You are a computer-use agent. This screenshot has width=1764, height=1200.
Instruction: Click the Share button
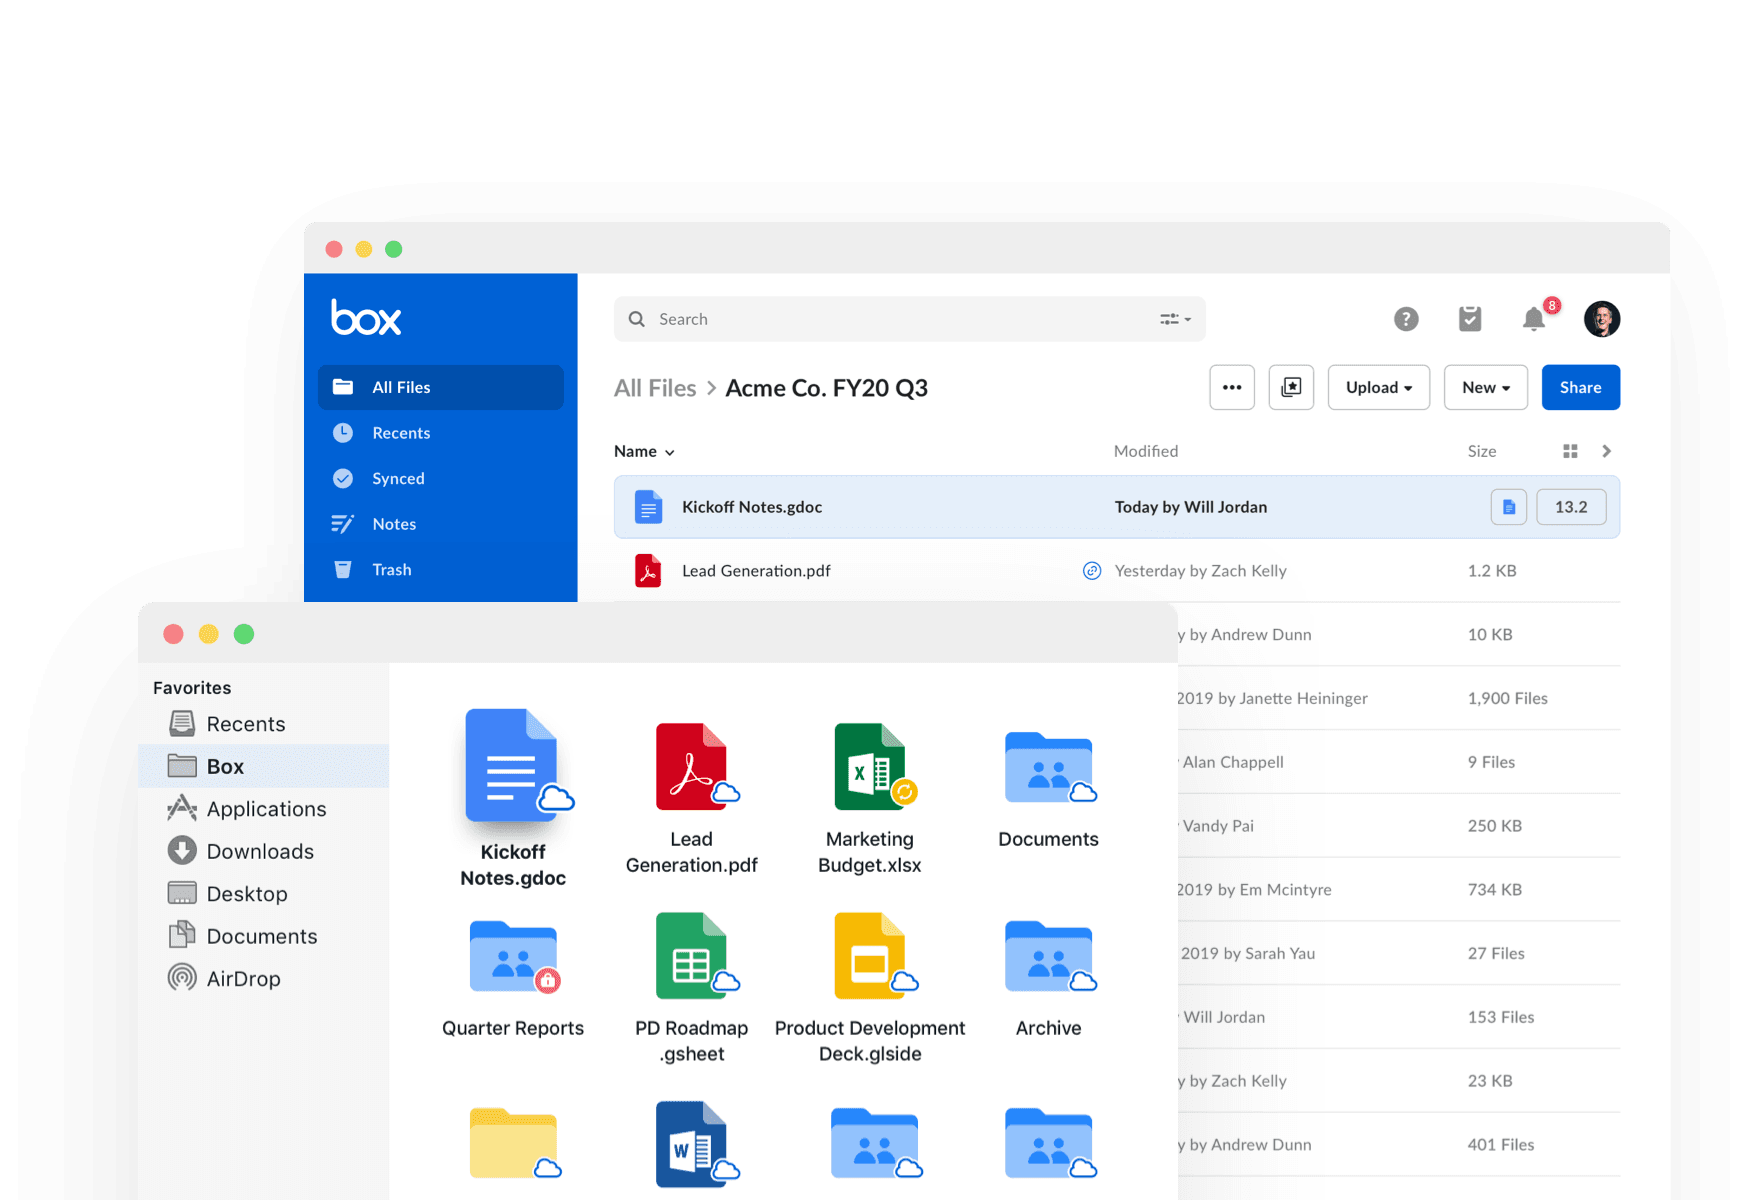[x=1580, y=387]
